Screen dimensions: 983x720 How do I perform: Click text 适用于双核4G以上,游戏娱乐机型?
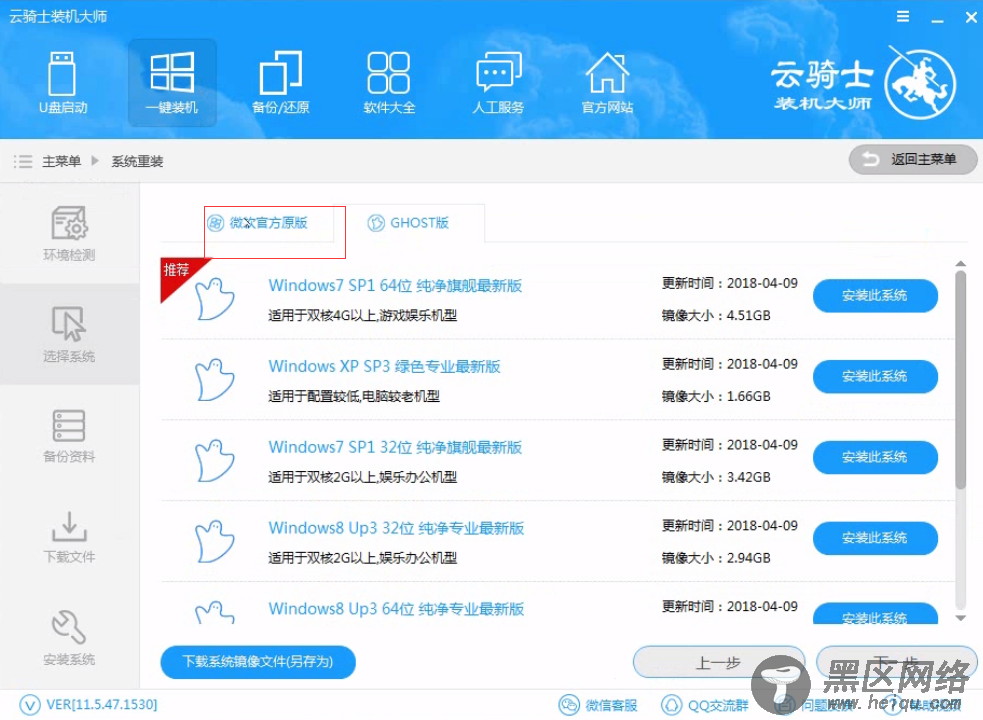[362, 315]
